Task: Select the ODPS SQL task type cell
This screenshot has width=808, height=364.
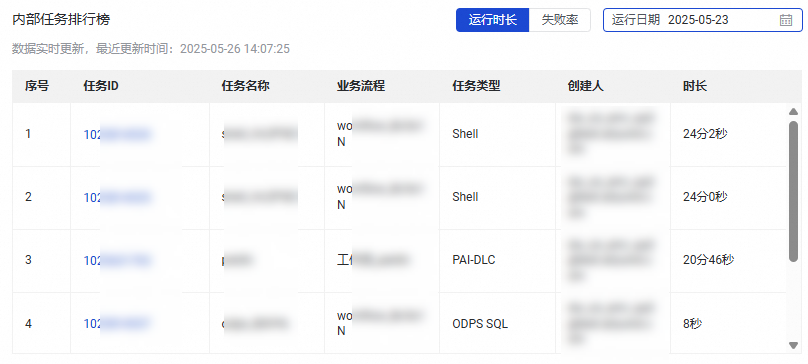Action: point(480,324)
